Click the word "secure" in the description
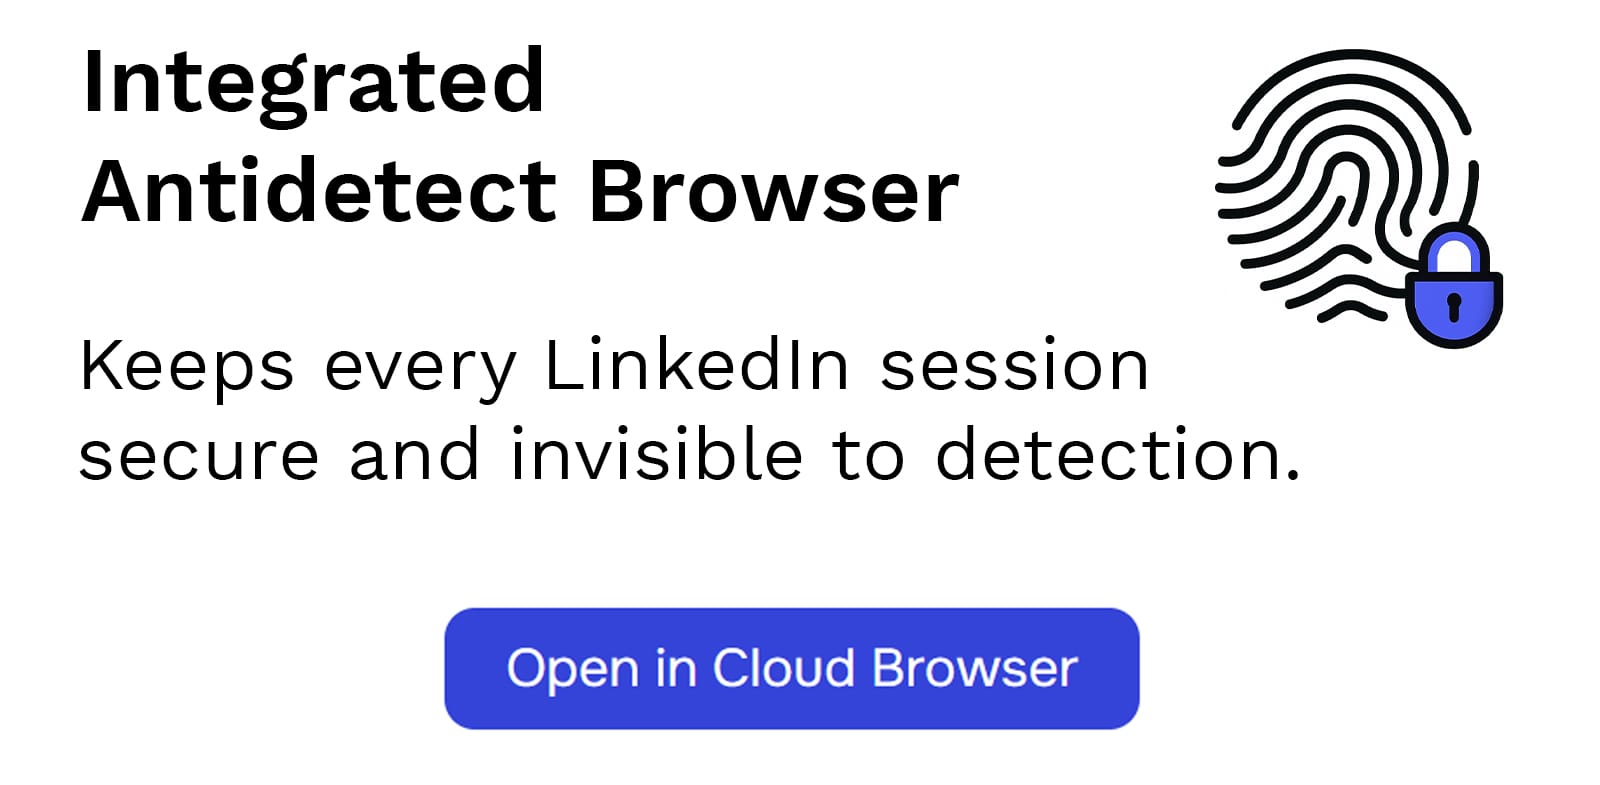Image resolution: width=1600 pixels, height=785 pixels. (198, 455)
